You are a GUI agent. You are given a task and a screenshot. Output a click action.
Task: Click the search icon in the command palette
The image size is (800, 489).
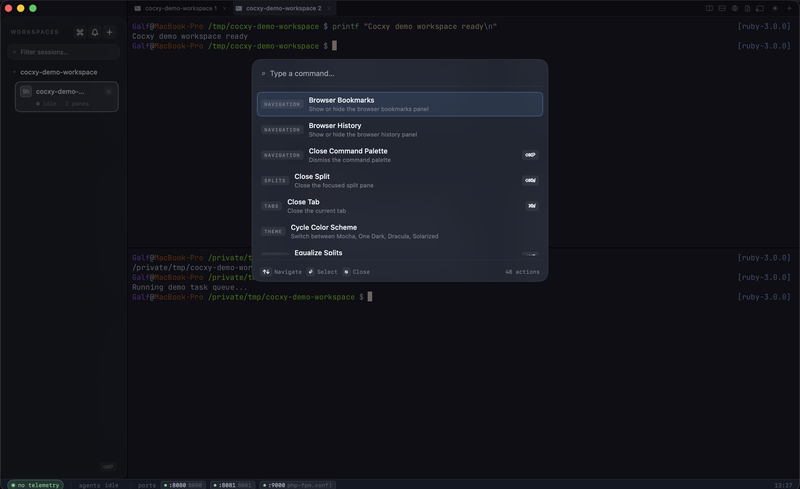(x=263, y=74)
